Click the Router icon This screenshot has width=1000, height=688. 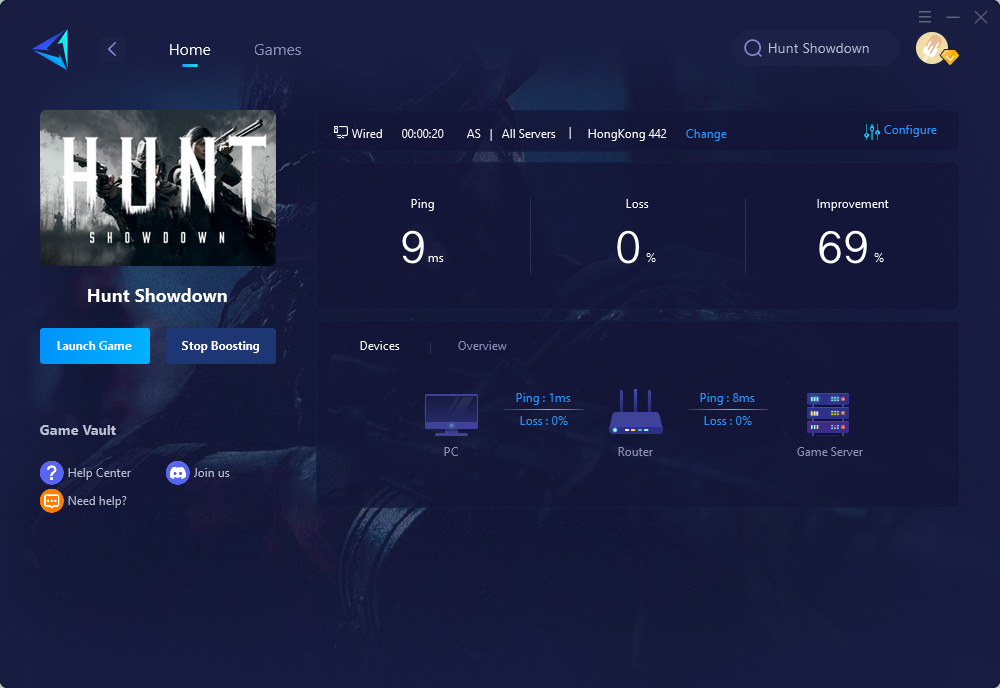coord(635,412)
